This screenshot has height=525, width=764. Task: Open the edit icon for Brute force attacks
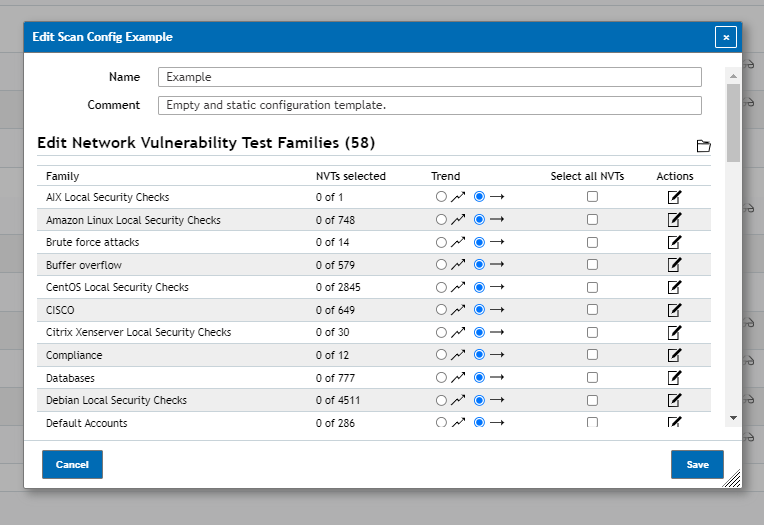click(674, 242)
